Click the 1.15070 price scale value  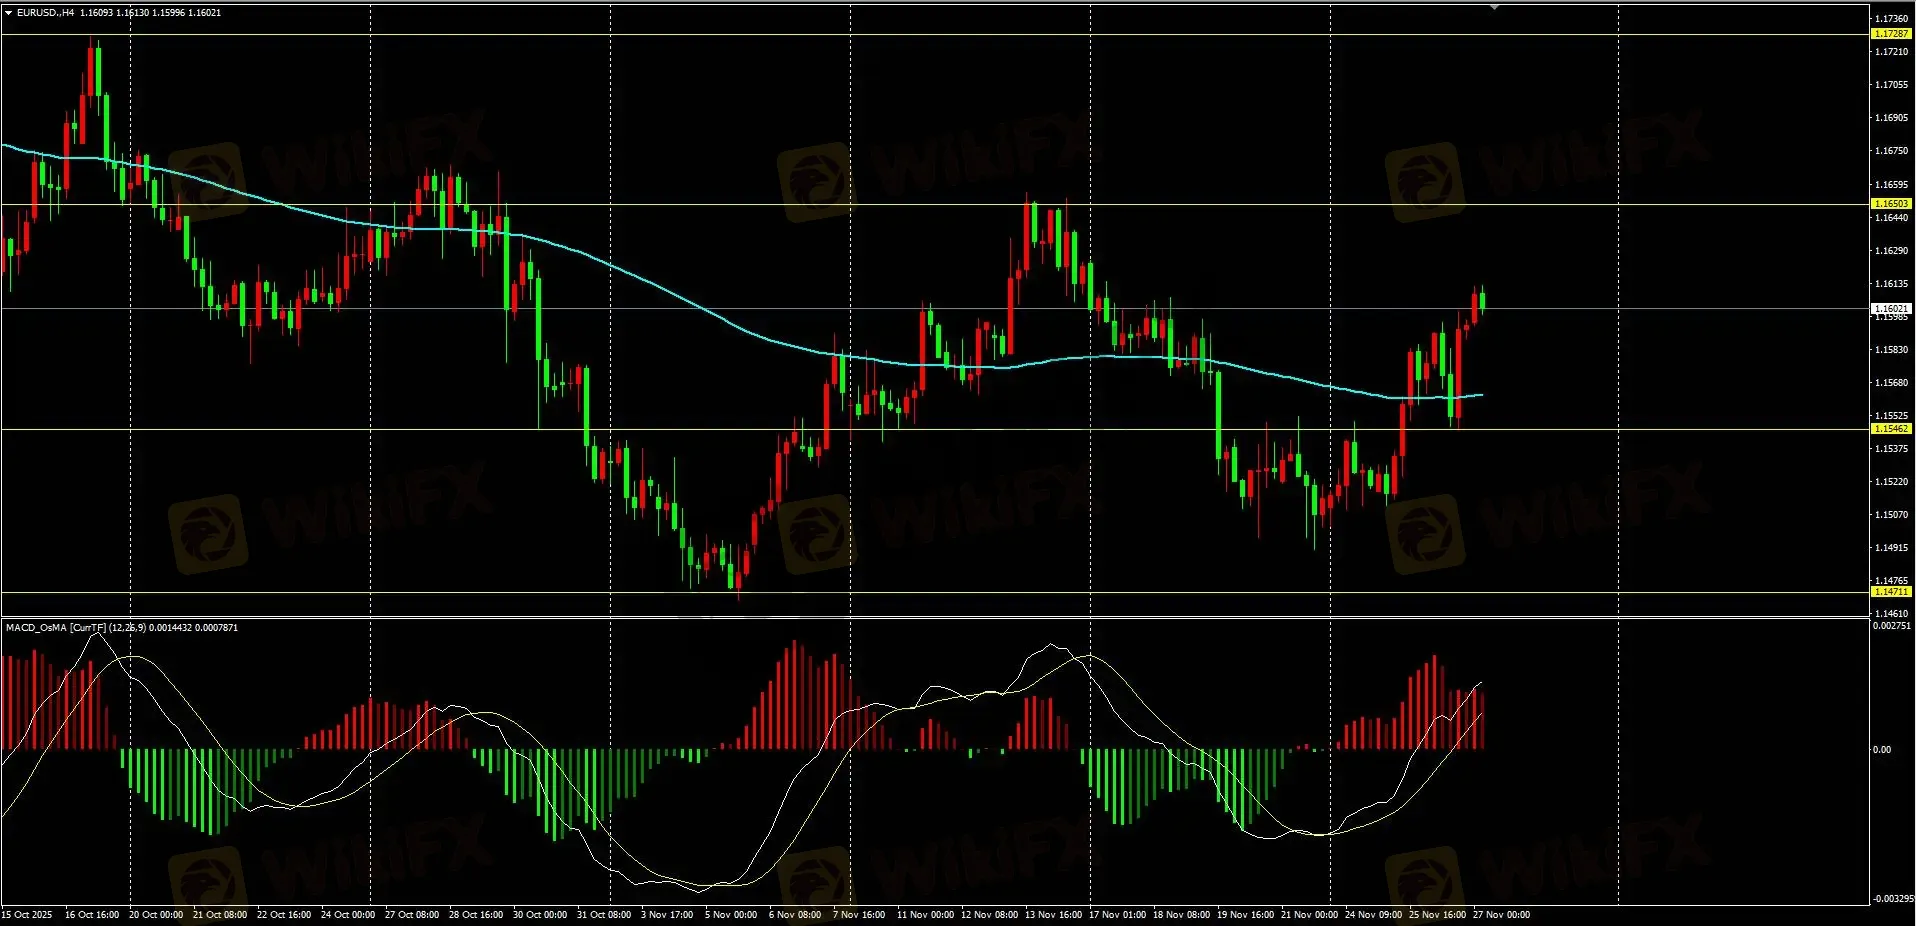(1891, 515)
